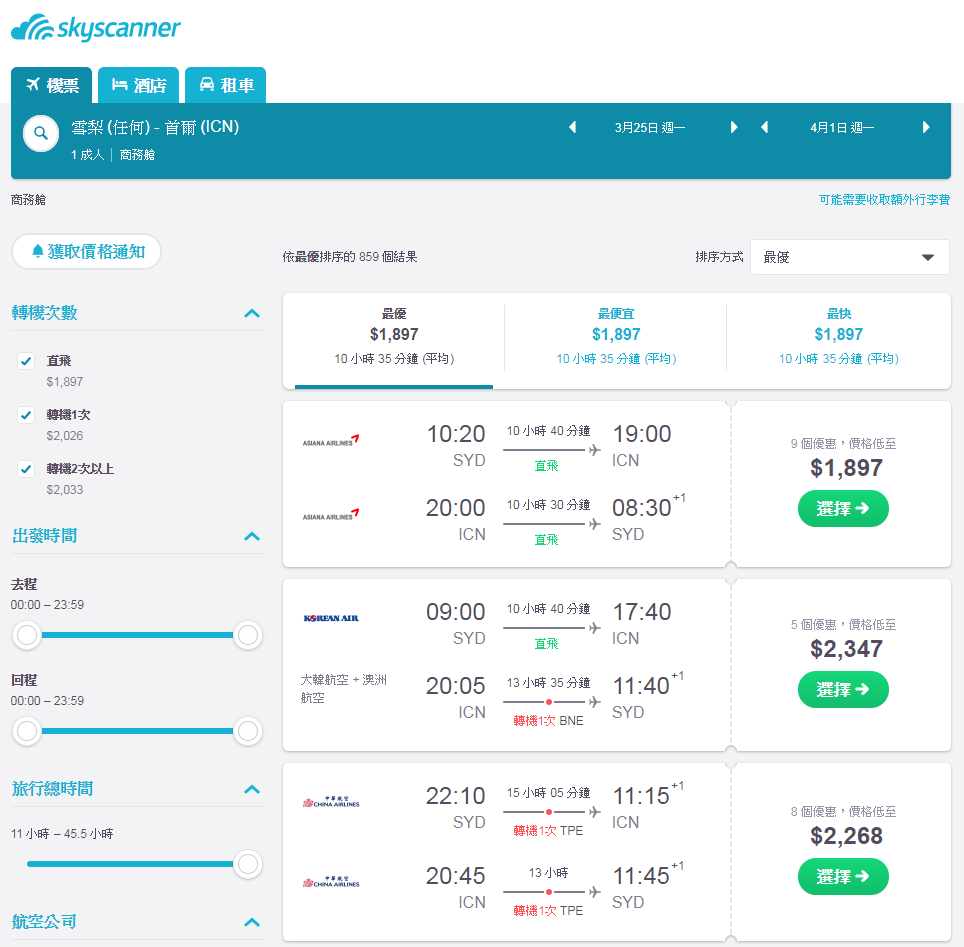Go to previous departure date arrow
This screenshot has width=964, height=947.
click(x=572, y=127)
